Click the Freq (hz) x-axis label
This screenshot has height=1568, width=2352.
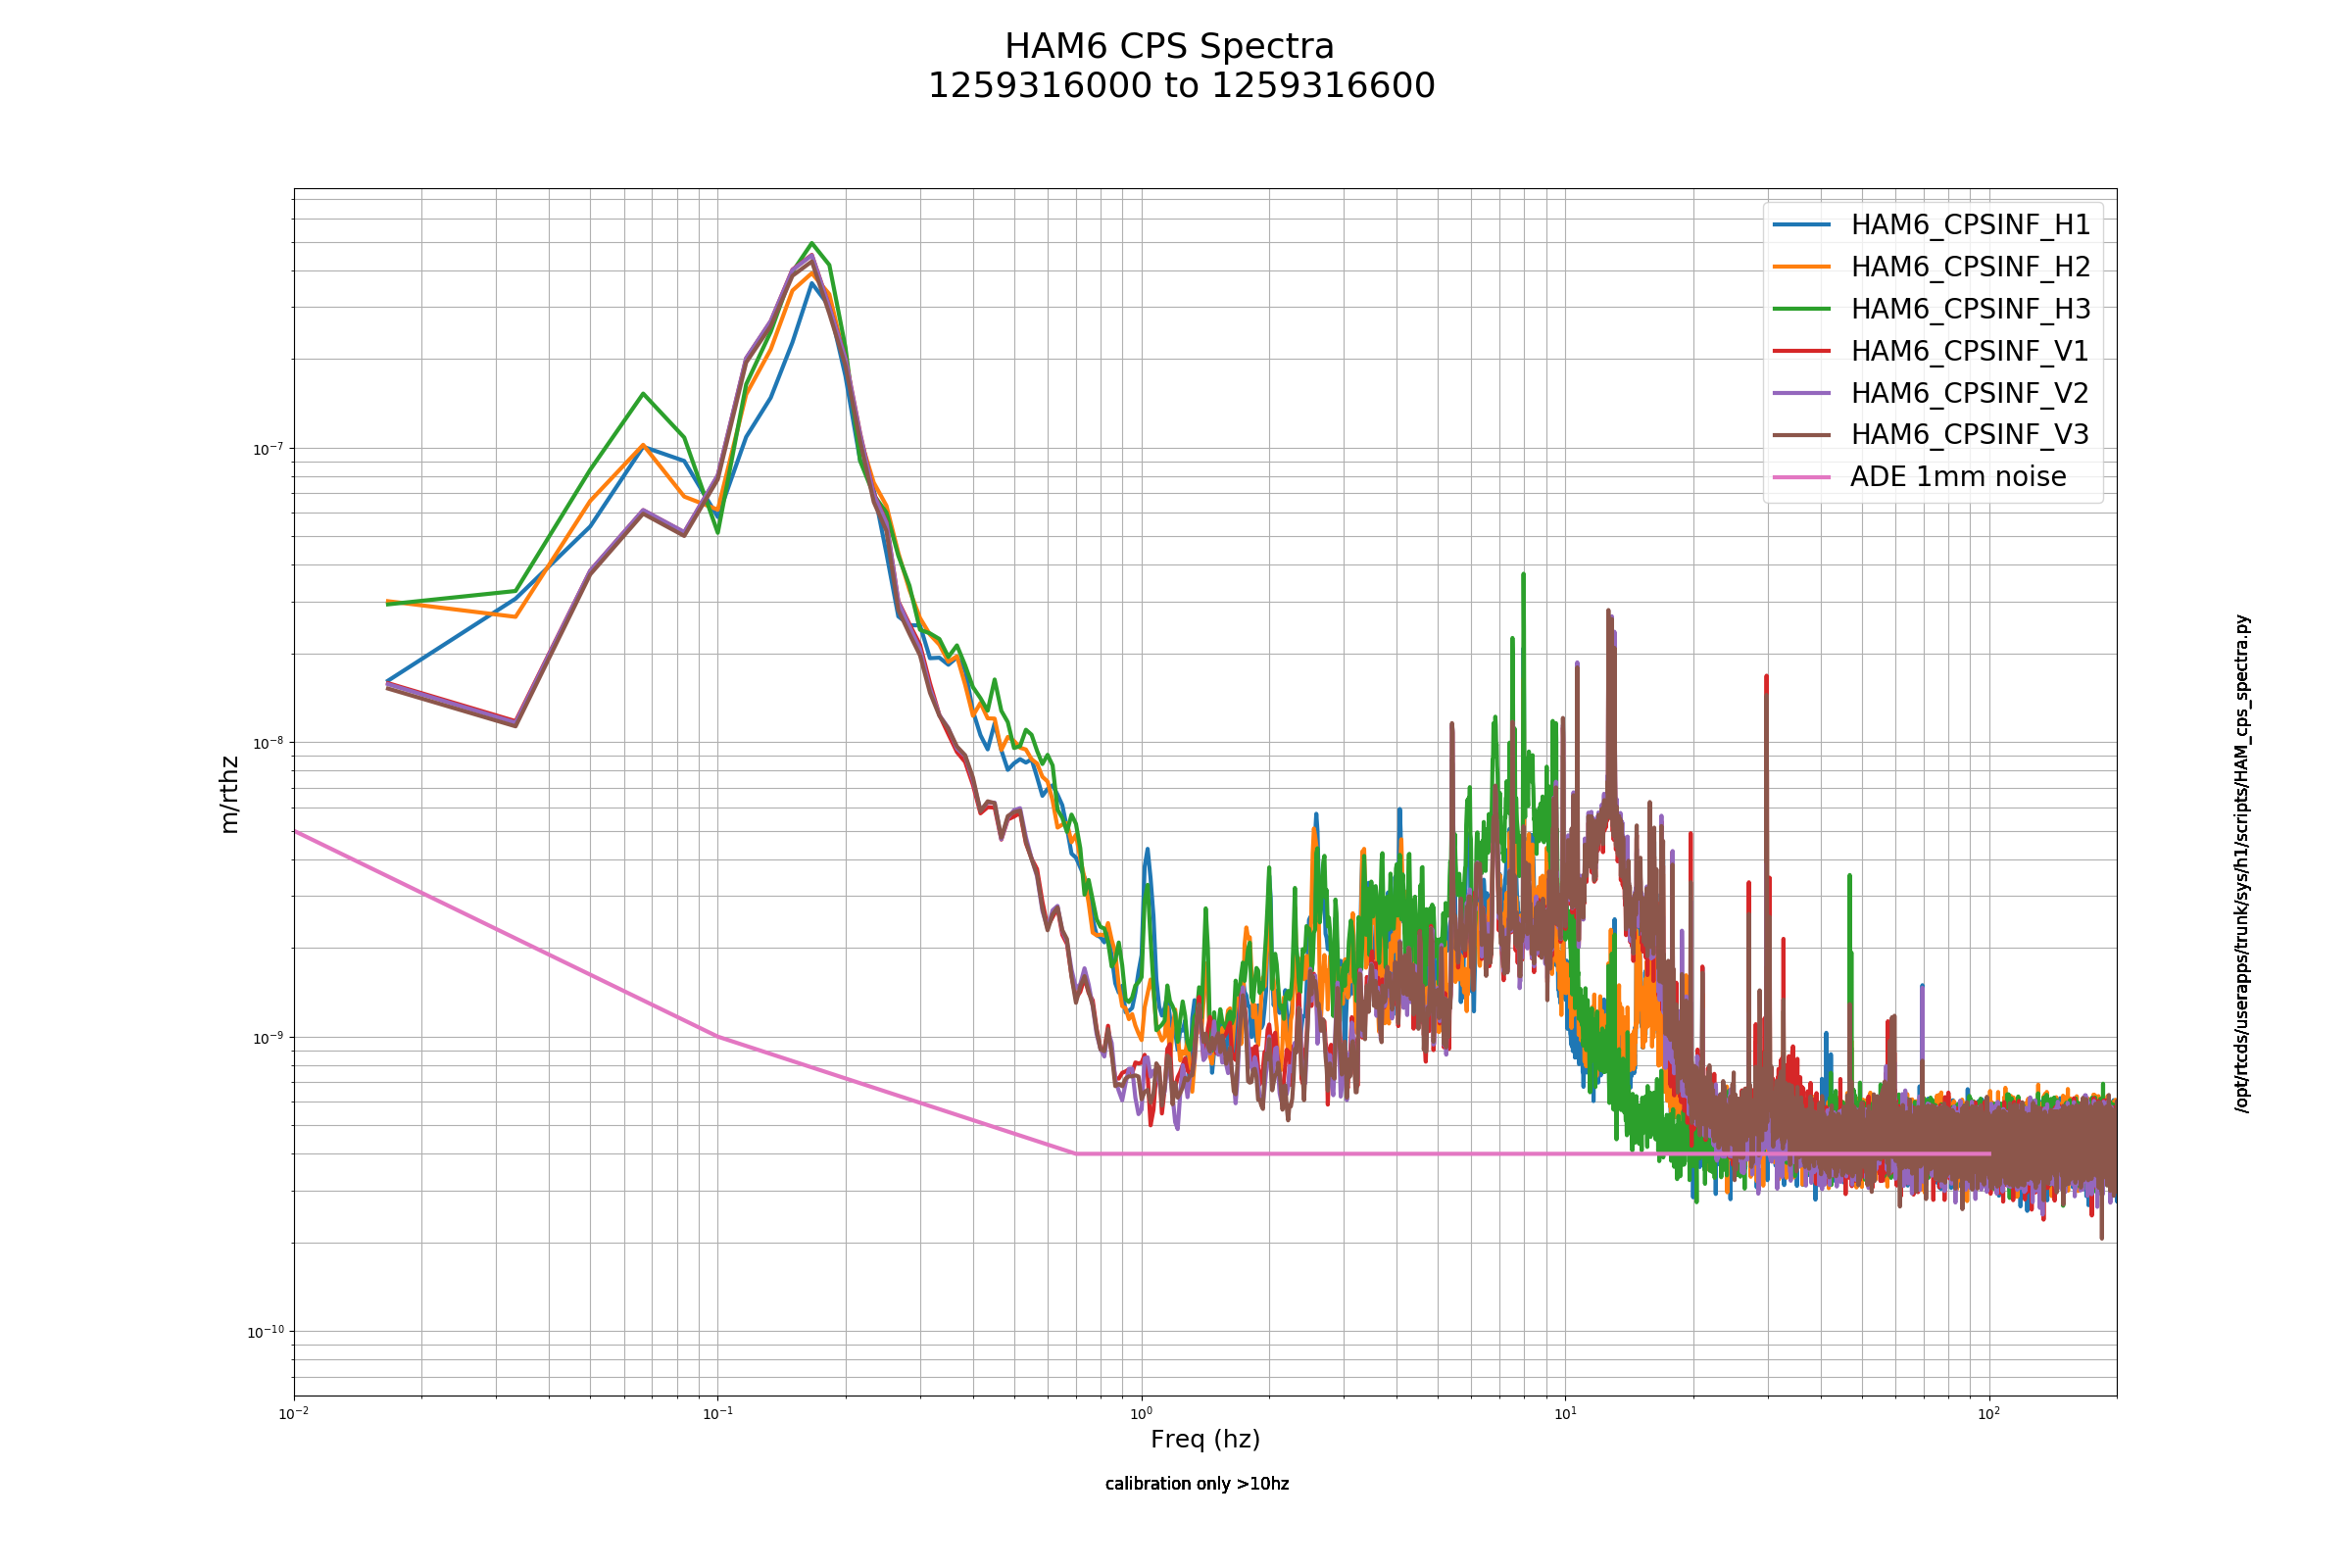pyautogui.click(x=1205, y=1439)
